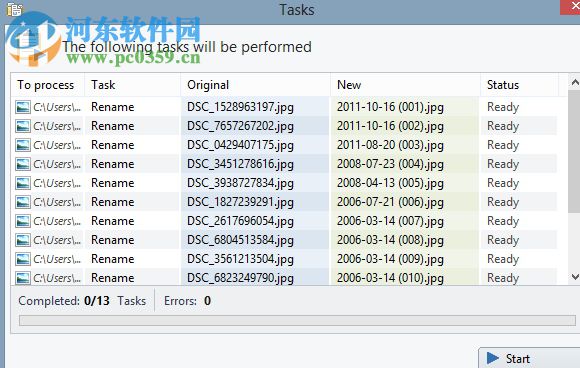
Task: Click Rename task cell for DSC_6823249790.jpg
Action: (x=113, y=278)
